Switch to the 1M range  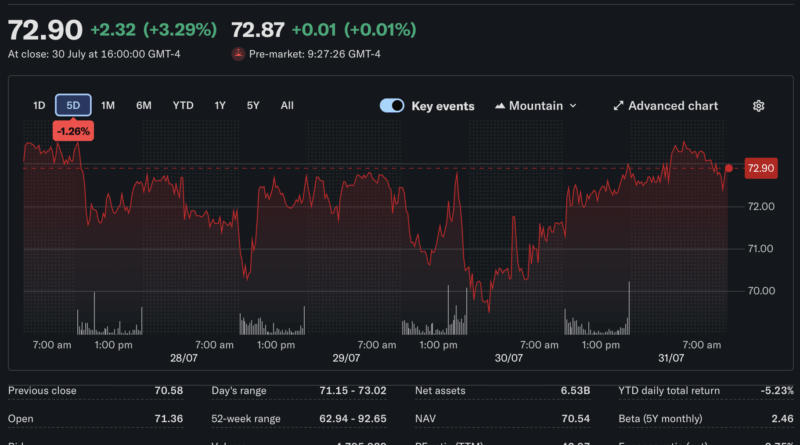coord(108,105)
